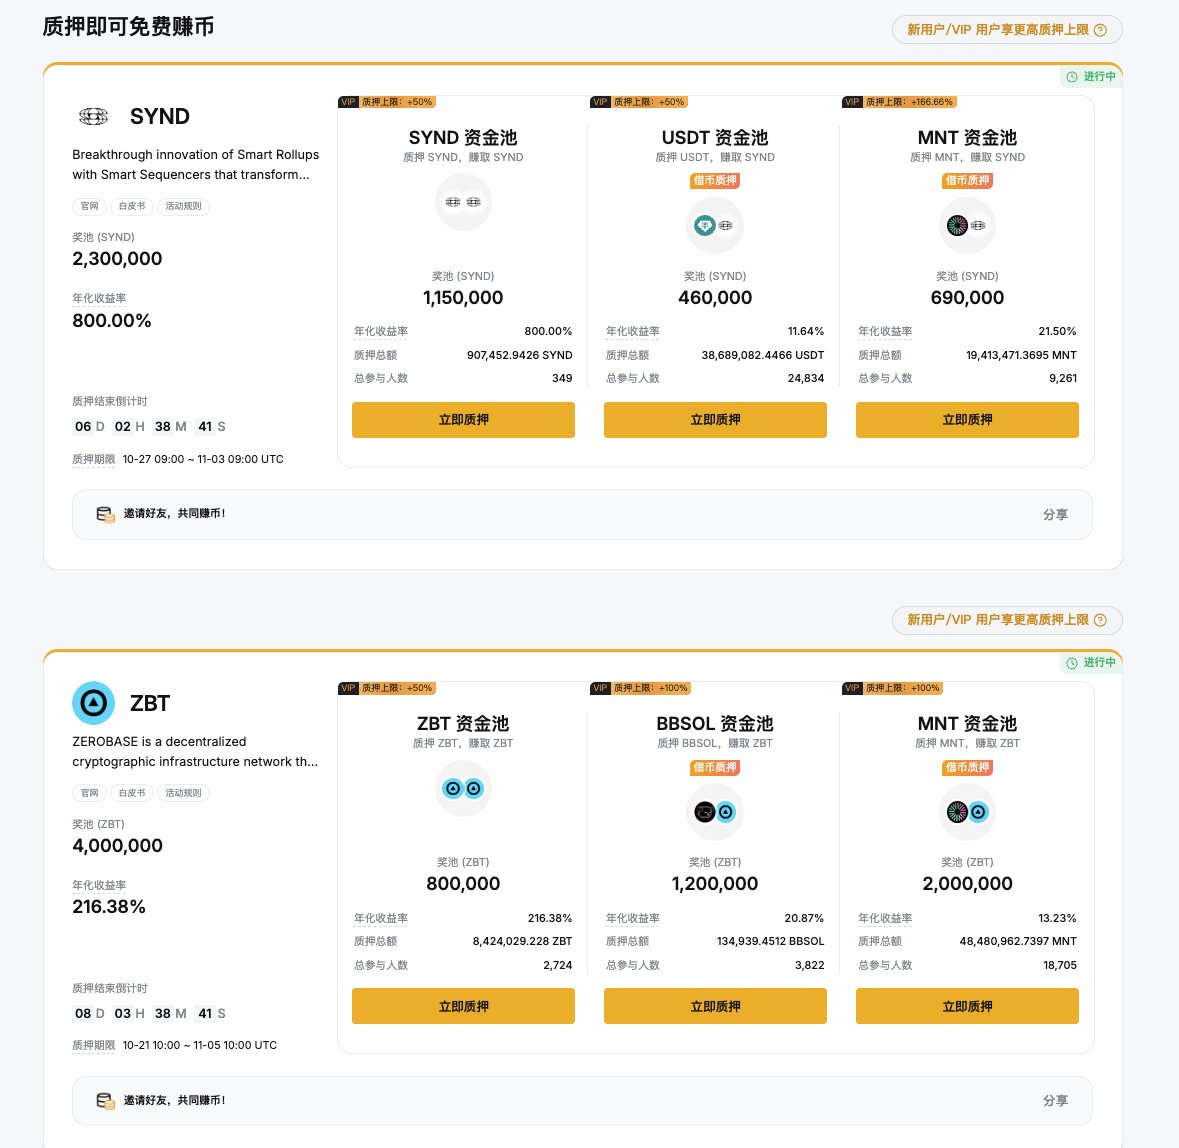View ZBT 活动规则 tag
Screen dimensions: 1179x1148
tap(183, 793)
